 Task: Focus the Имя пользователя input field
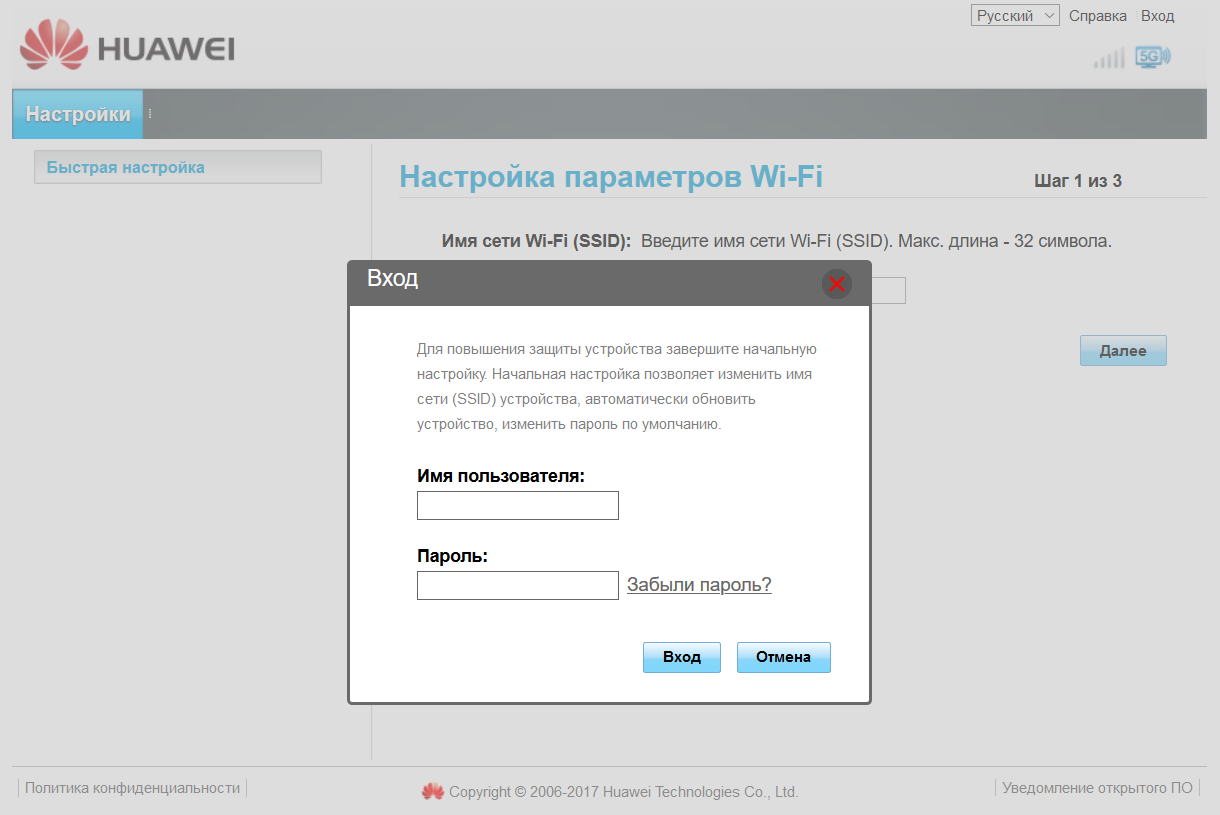pos(517,506)
